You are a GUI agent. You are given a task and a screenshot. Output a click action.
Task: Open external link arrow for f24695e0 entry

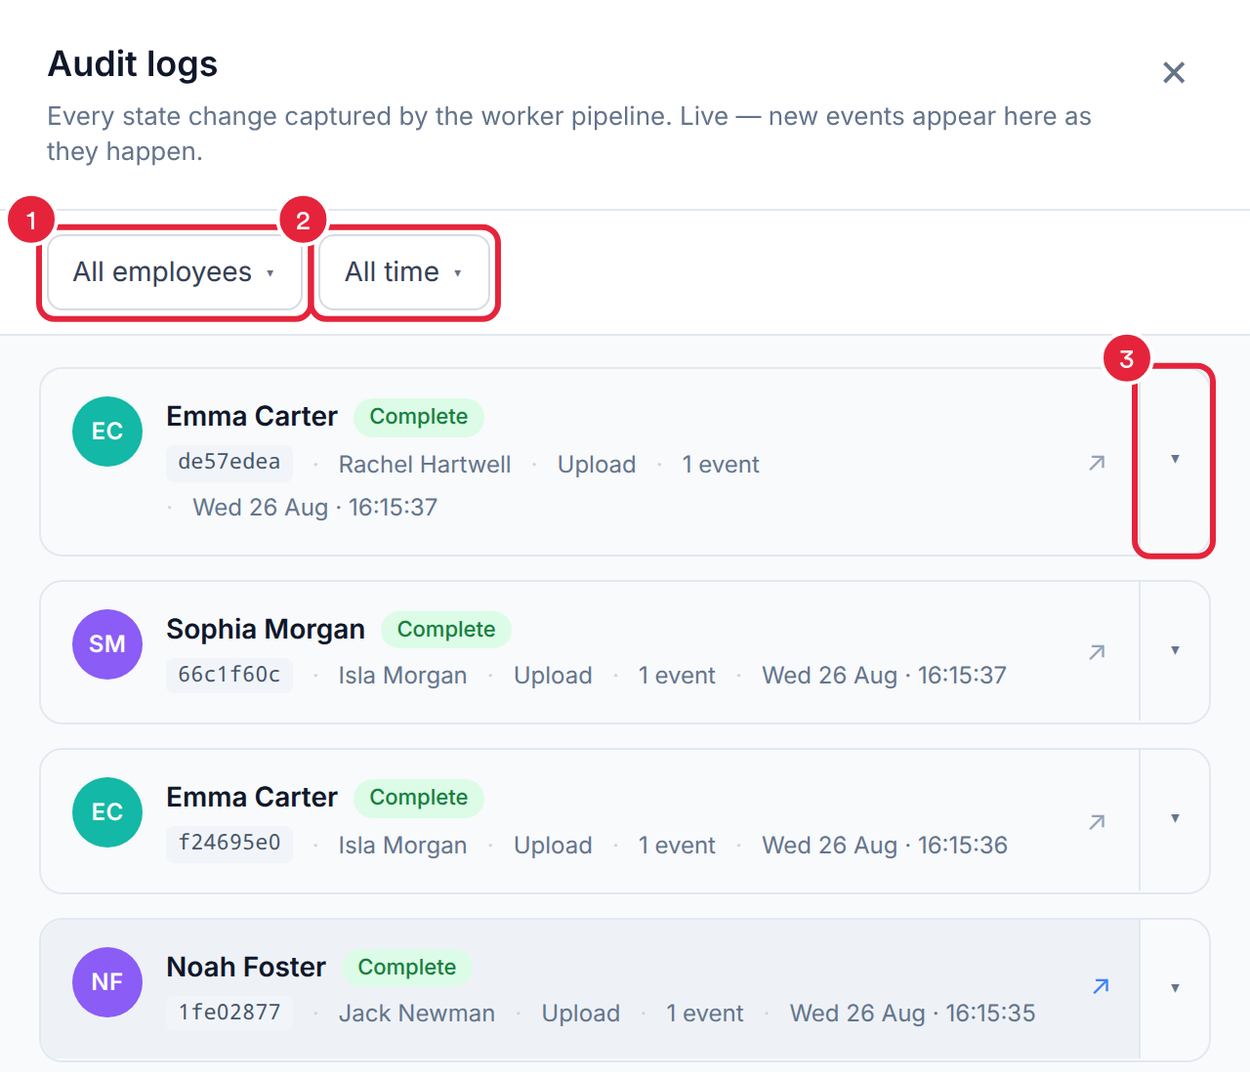1097,822
